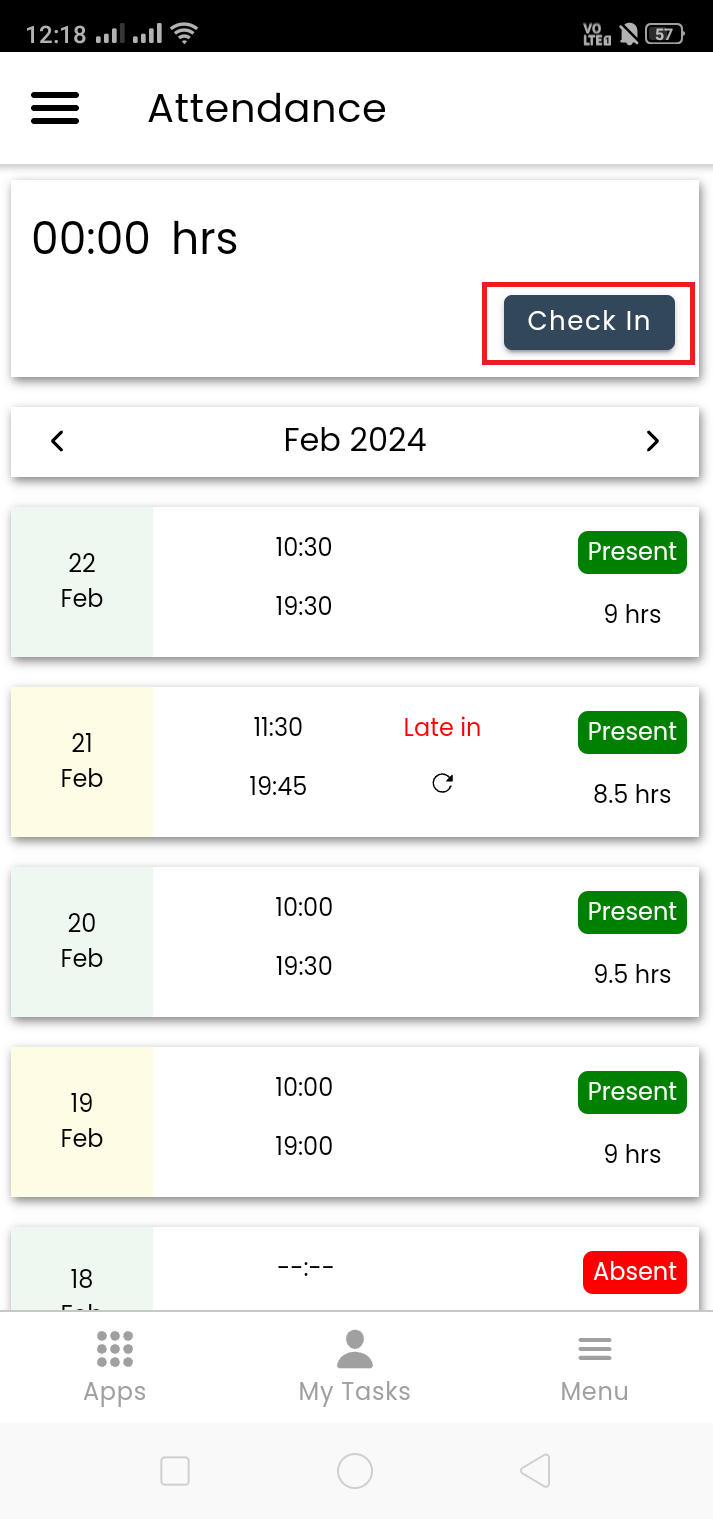
Task: Open the 22 Feb date cell
Action: click(82, 580)
